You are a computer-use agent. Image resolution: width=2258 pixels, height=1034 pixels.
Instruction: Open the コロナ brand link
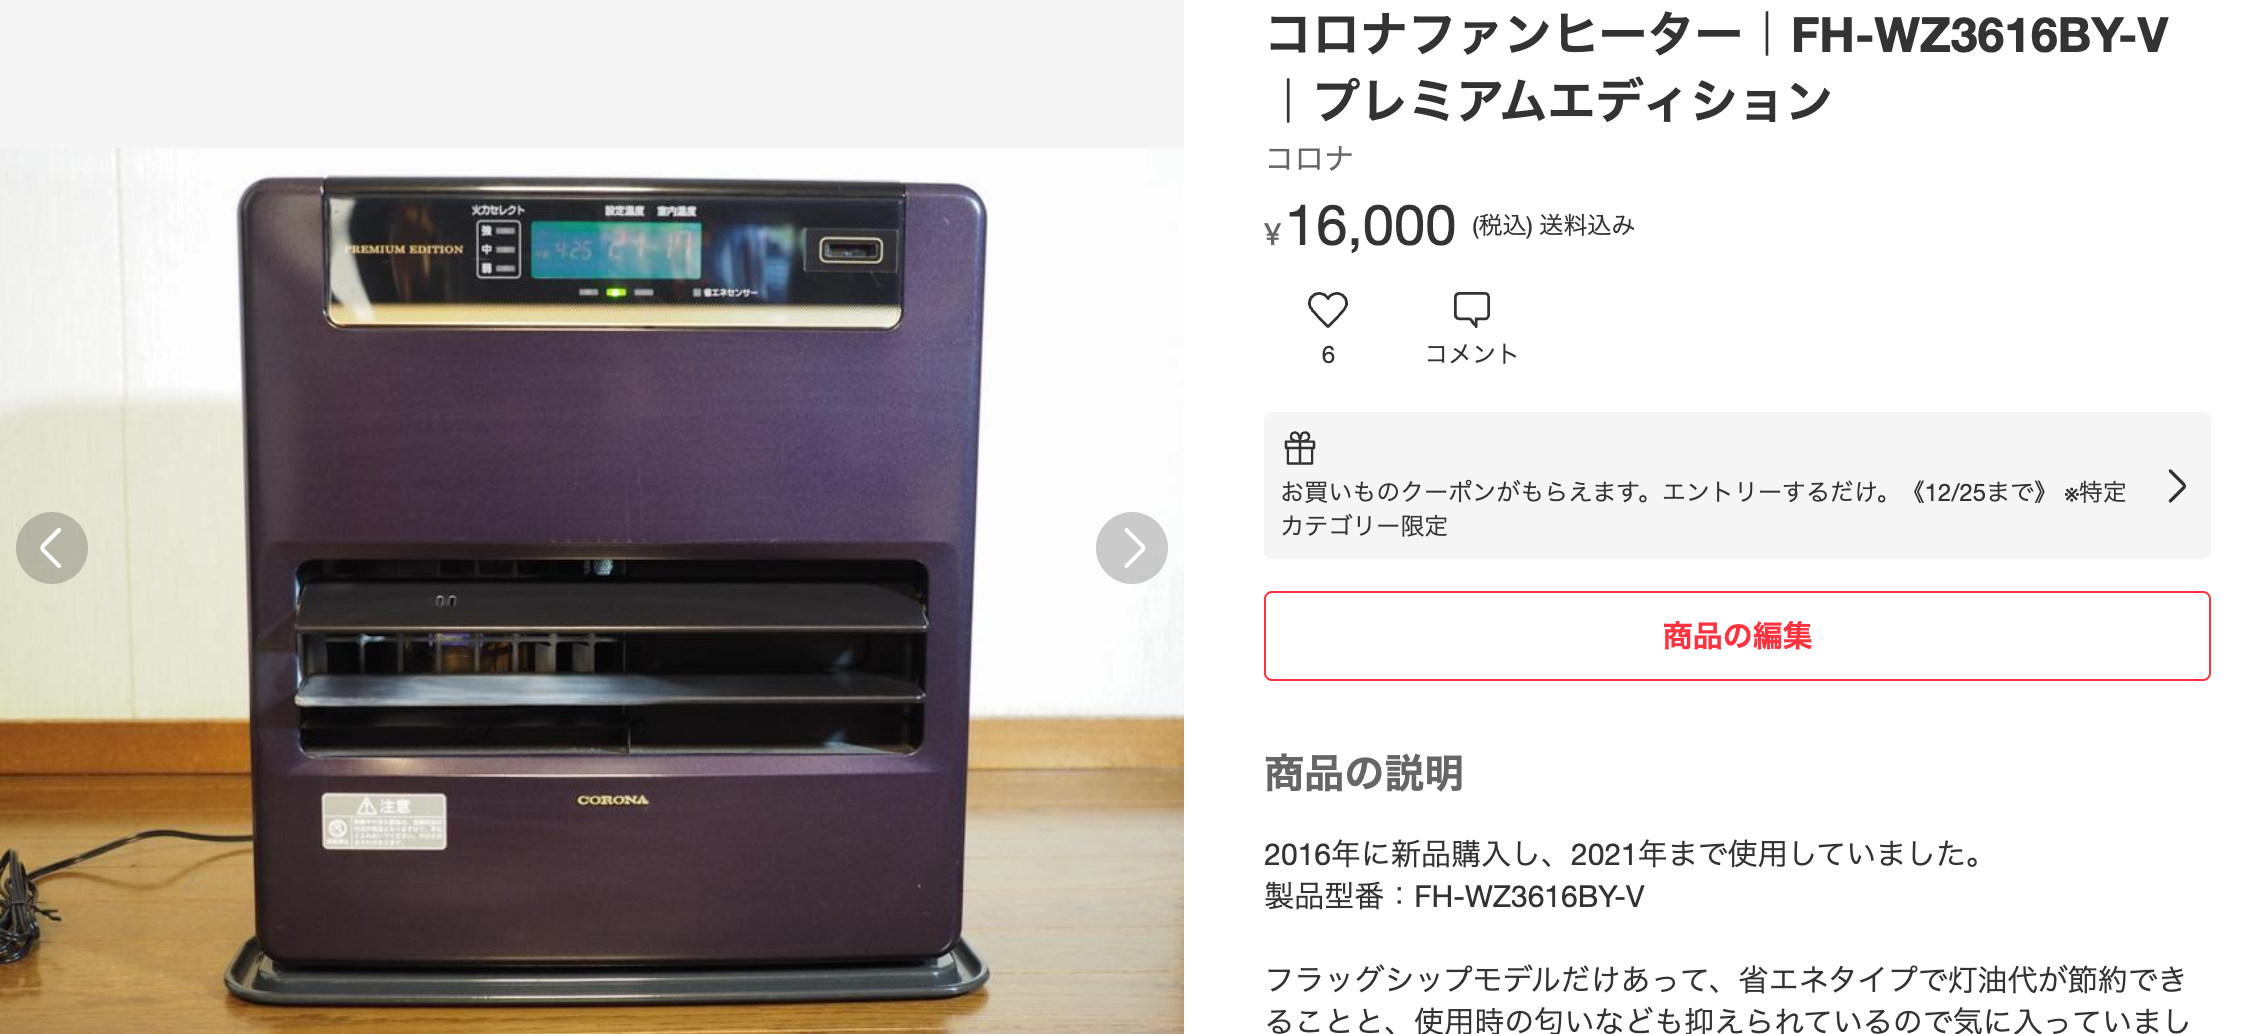(x=1309, y=158)
